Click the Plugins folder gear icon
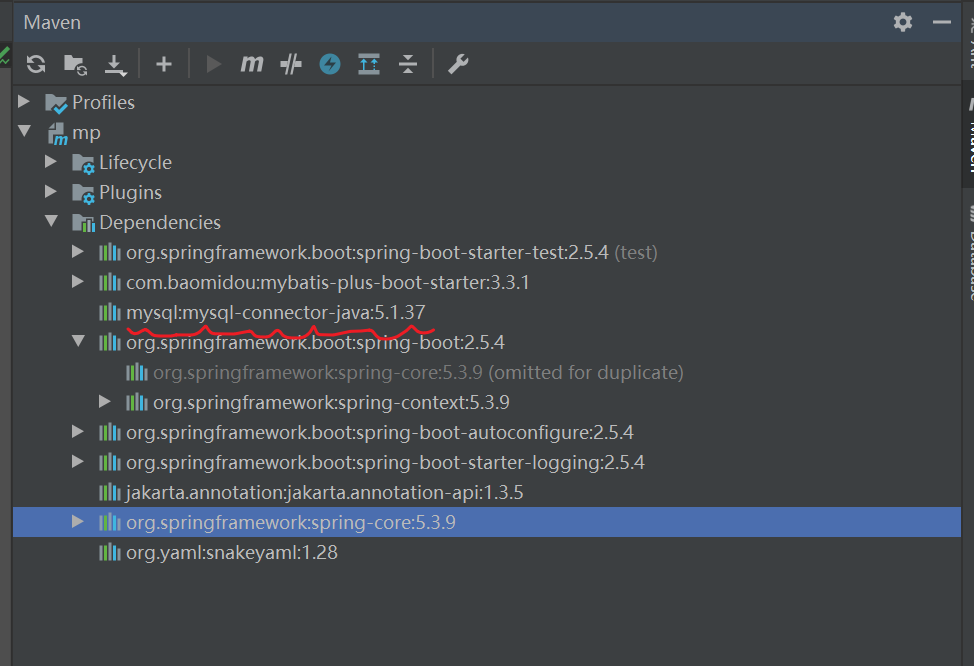This screenshot has width=974, height=666. pyautogui.click(x=83, y=193)
